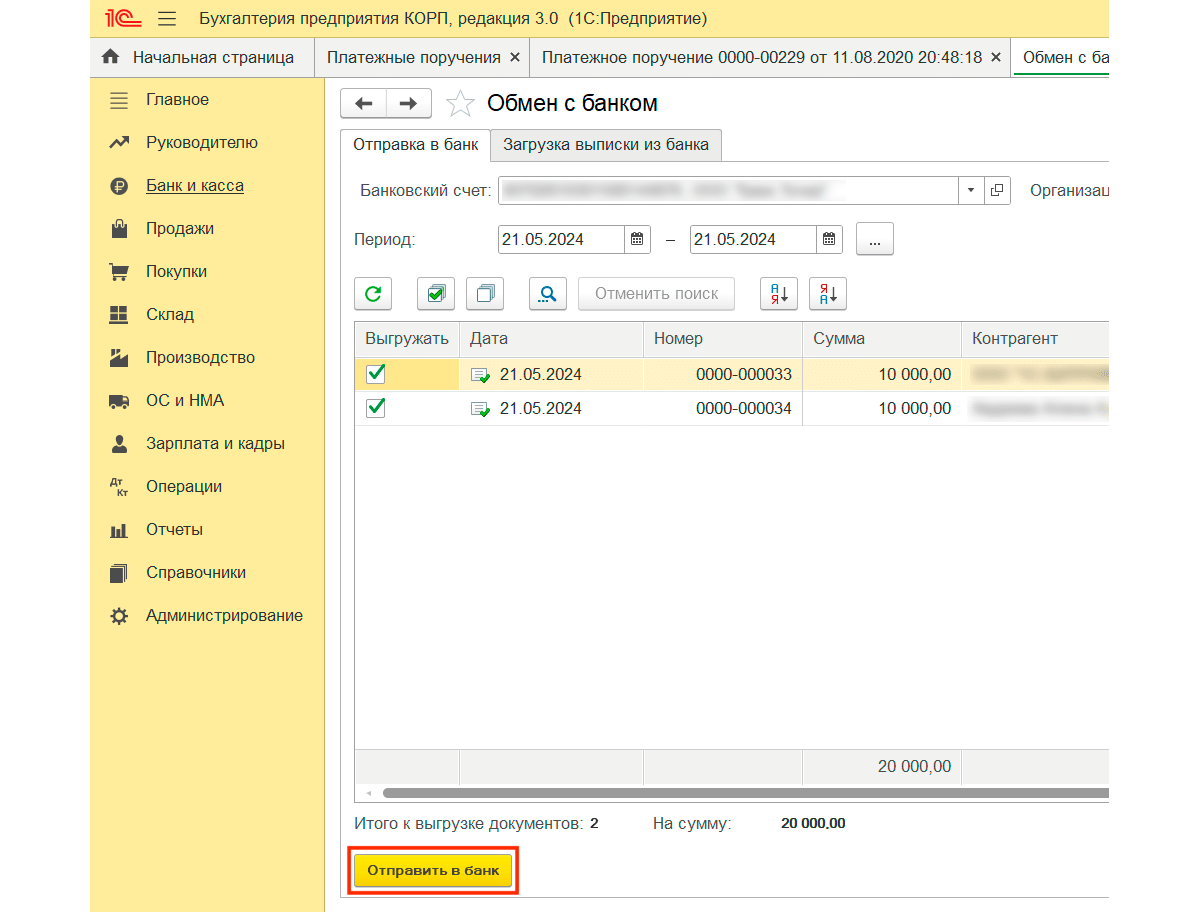Open the main hamburger menu

coord(167,19)
